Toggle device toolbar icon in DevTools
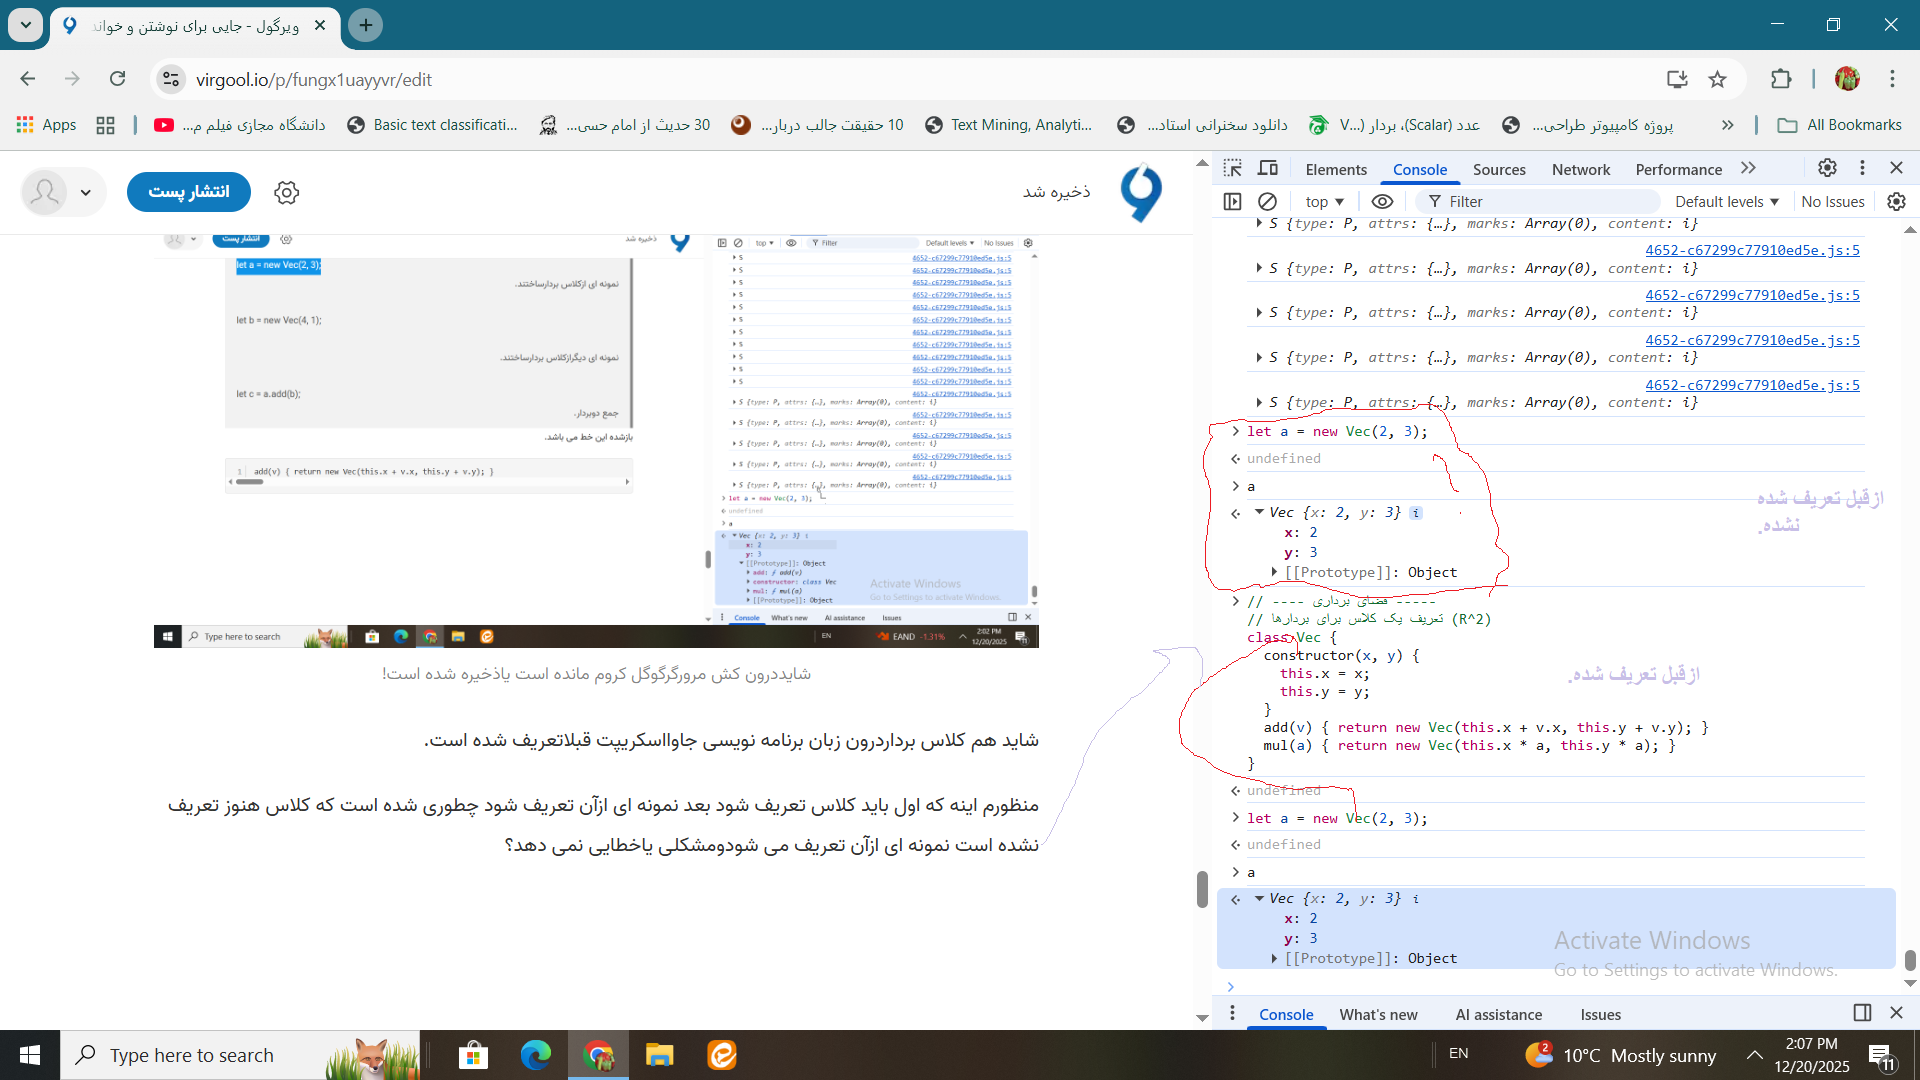 (1267, 168)
